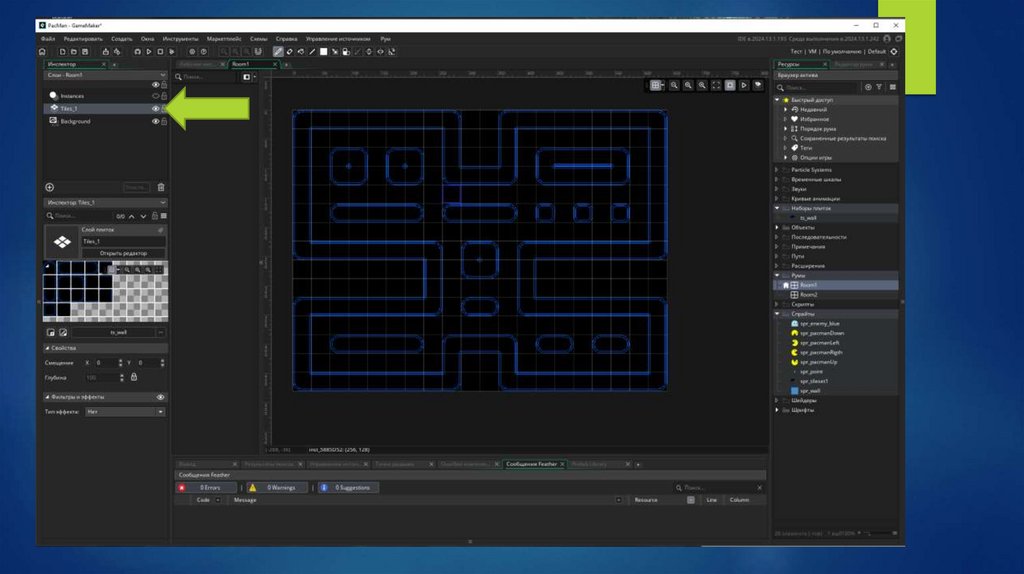Switch to the Сообщения Feather tab
Screen dimensions: 1024x574
click(532, 464)
